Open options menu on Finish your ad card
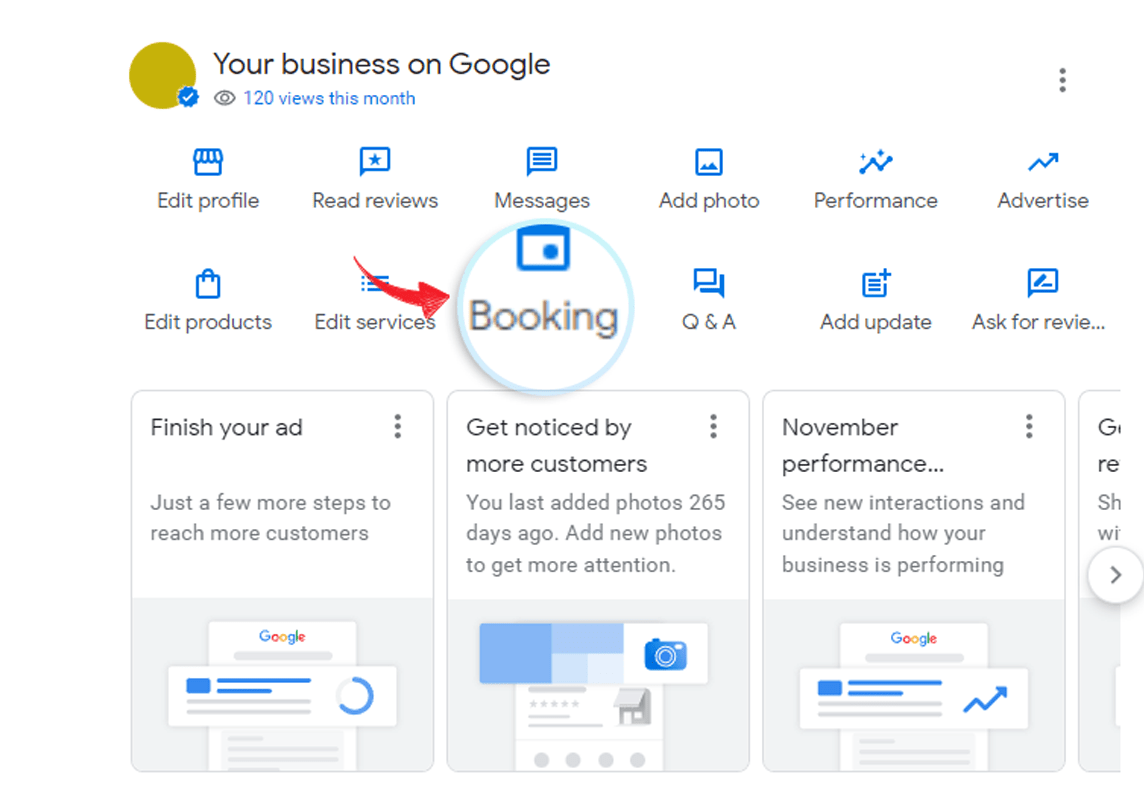Viewport: 1144px width, 800px height. click(398, 427)
